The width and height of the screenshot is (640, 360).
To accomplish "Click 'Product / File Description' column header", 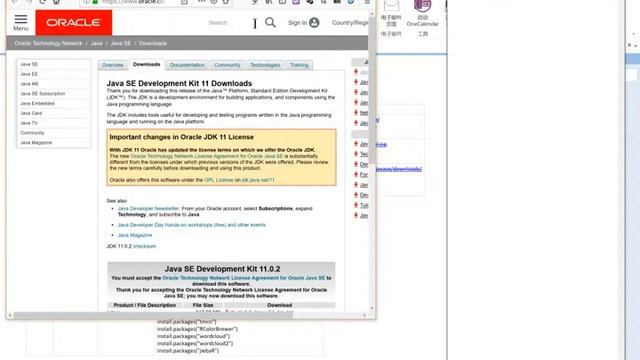I will point(144,305).
